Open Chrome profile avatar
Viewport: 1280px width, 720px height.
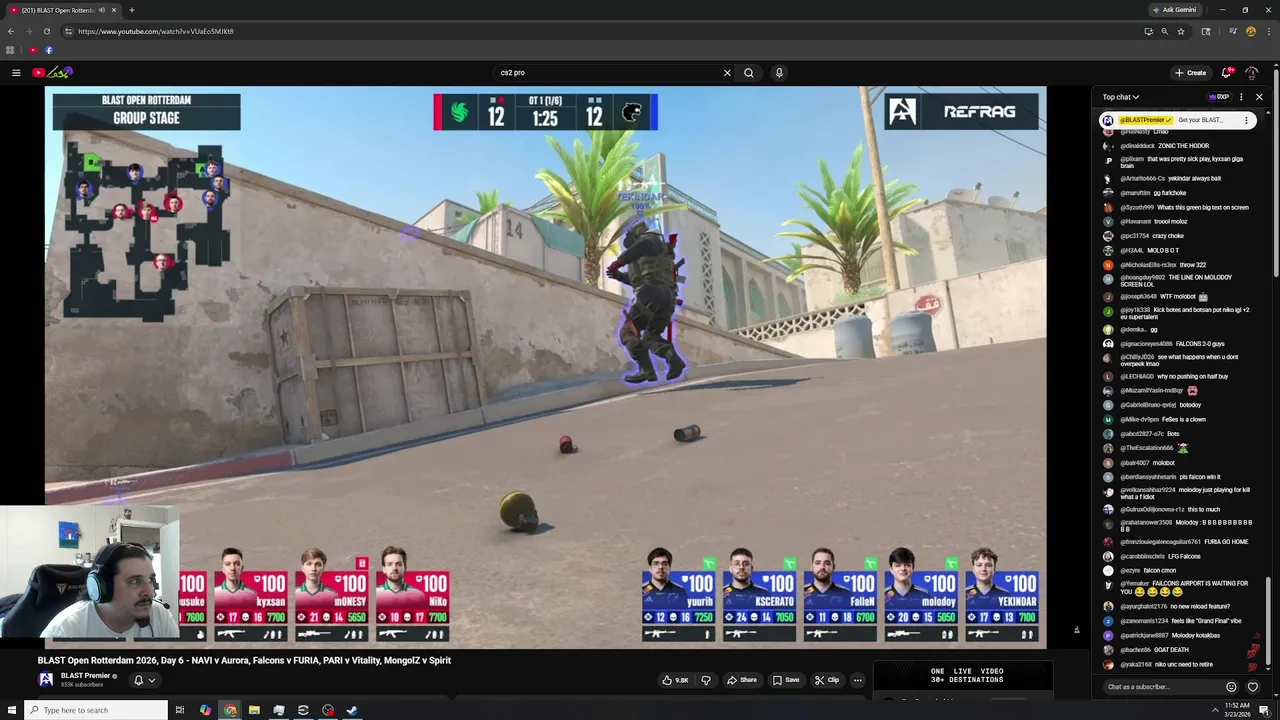[x=1250, y=31]
